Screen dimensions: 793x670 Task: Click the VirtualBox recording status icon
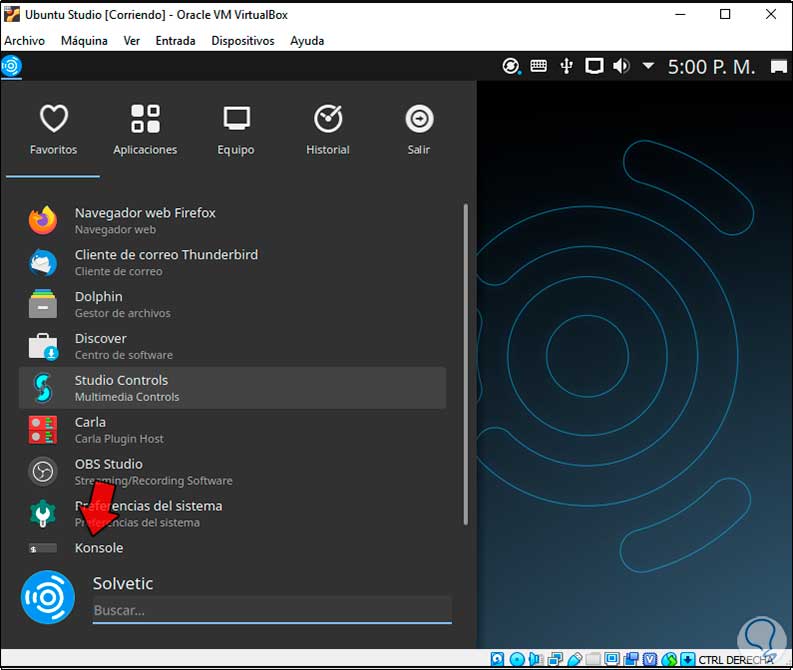tap(631, 659)
